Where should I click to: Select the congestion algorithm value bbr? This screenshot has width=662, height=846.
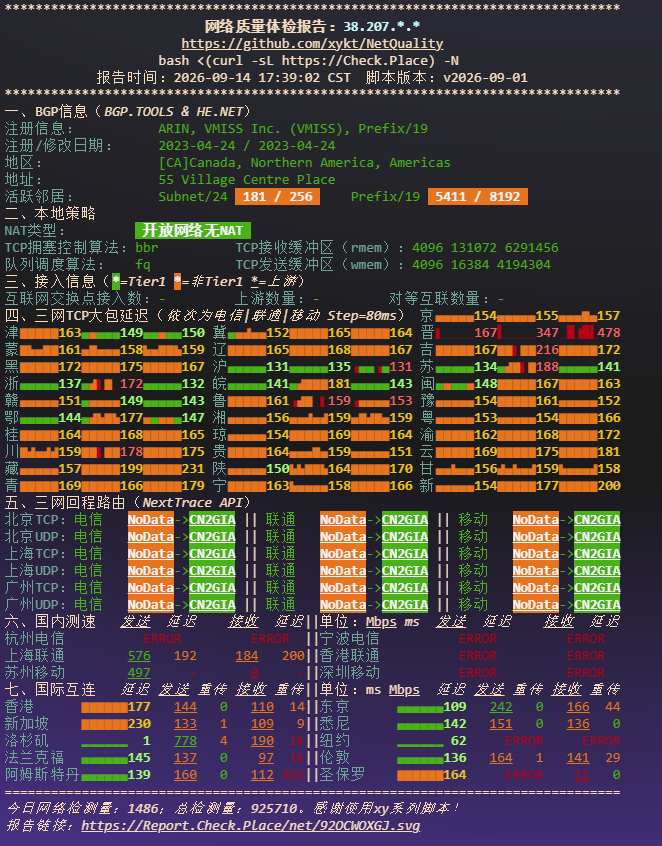coord(147,248)
